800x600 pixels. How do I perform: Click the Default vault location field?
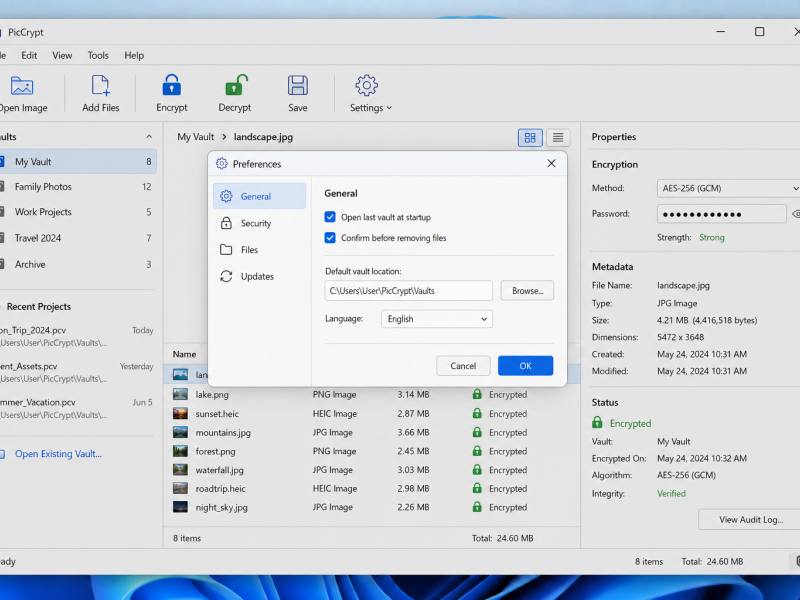[x=409, y=291]
